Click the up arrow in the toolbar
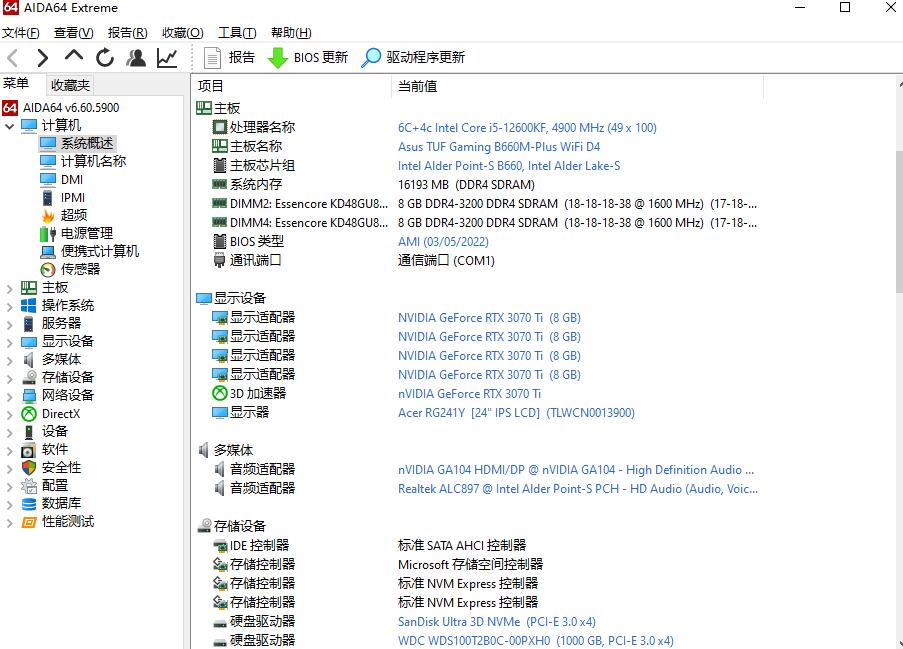The height and width of the screenshot is (649, 903). point(74,57)
